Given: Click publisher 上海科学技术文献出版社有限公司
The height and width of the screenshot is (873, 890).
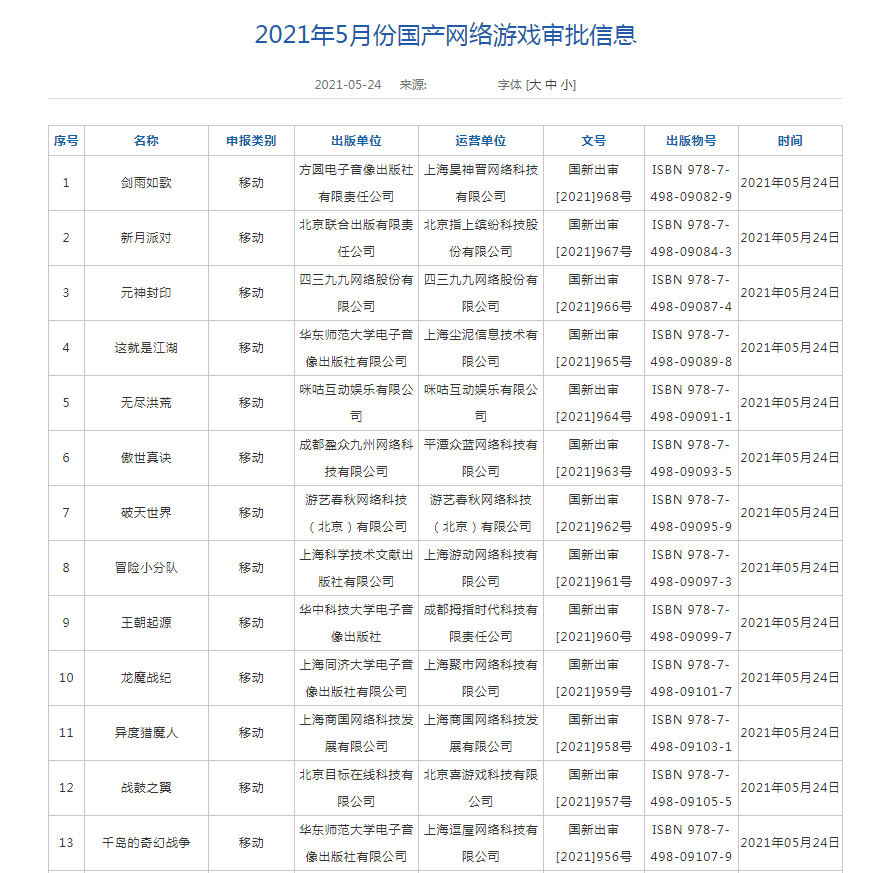Looking at the screenshot, I should point(356,568).
